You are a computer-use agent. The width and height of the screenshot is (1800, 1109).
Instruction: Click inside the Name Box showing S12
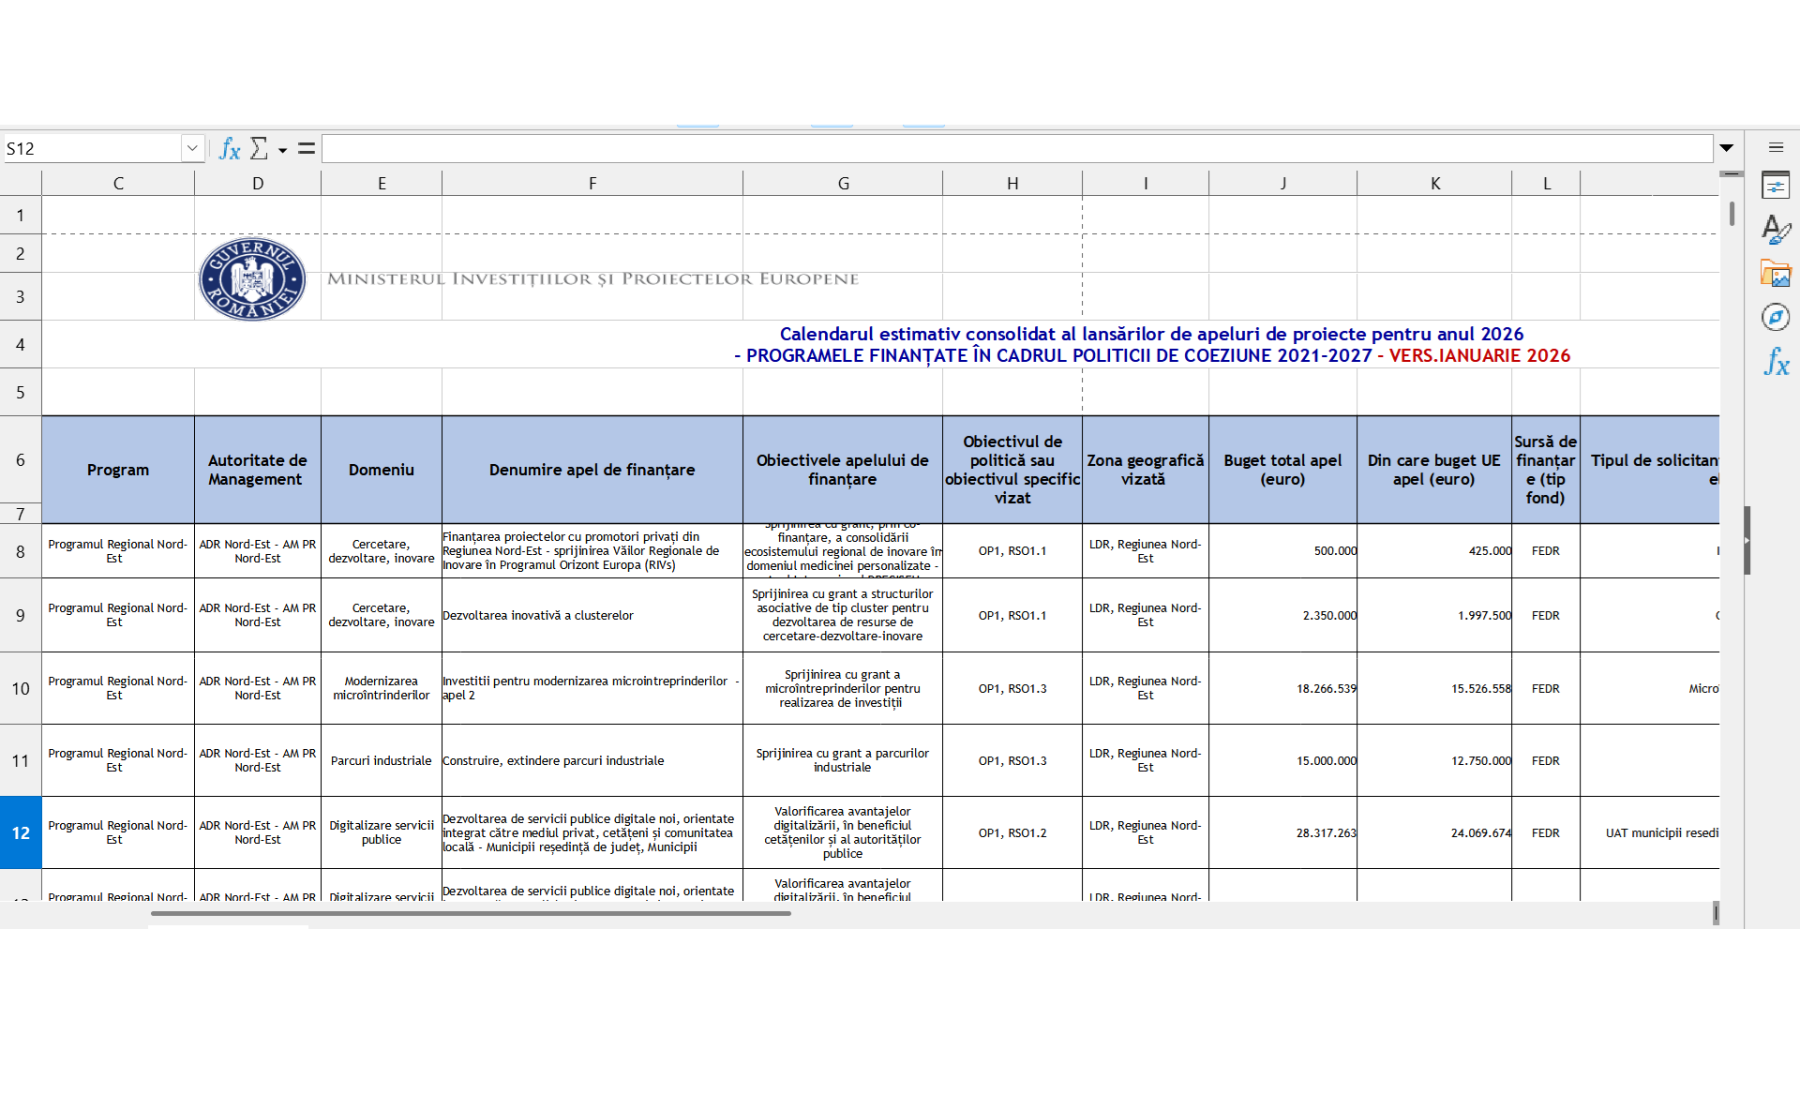(x=90, y=147)
